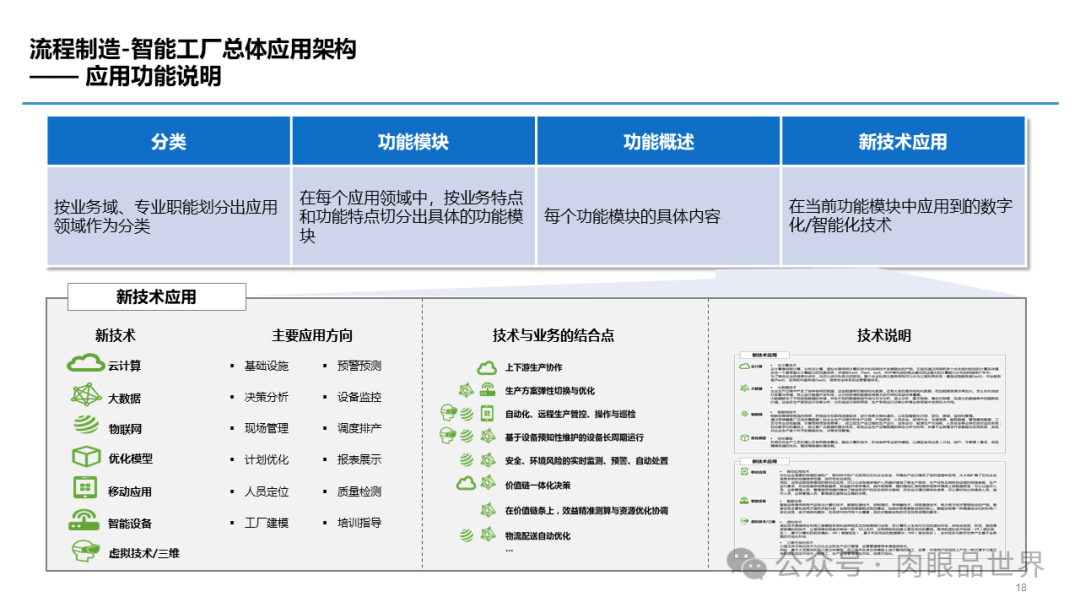This screenshot has height=608, width=1080.
Task: Click the VR headset icon beside 虚拟技术/三维
Action: tap(85, 551)
